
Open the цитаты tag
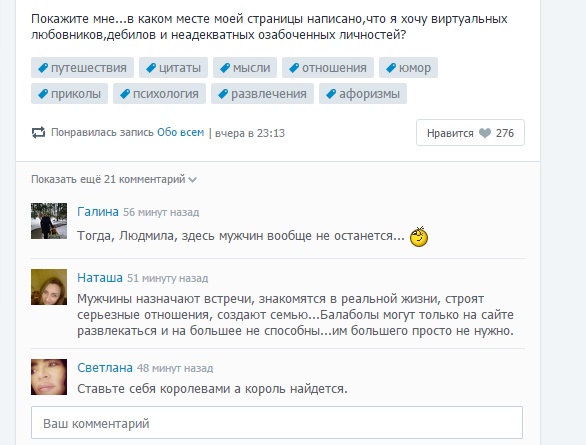pos(173,68)
